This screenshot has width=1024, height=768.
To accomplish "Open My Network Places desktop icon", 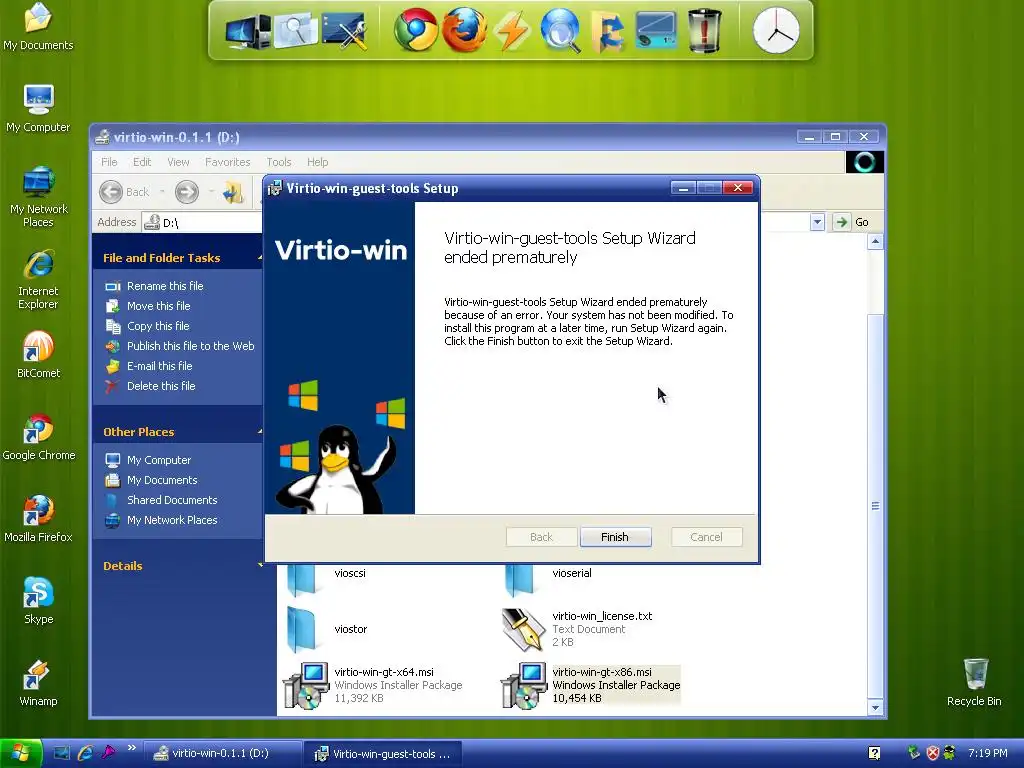I will coord(39,197).
